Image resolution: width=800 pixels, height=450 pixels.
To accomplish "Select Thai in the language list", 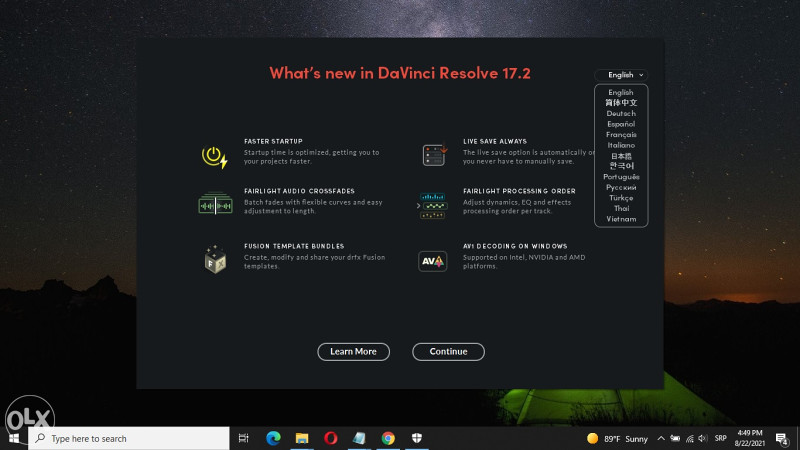I will click(621, 208).
